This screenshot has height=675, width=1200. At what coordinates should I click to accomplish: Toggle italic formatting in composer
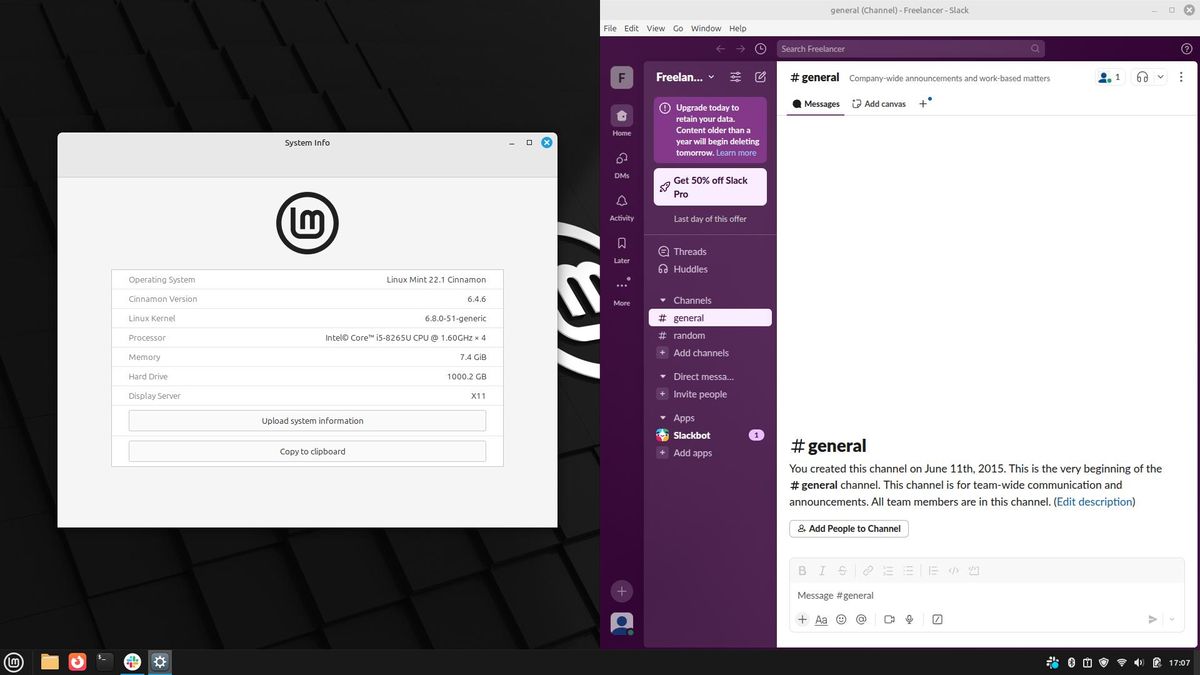click(822, 571)
